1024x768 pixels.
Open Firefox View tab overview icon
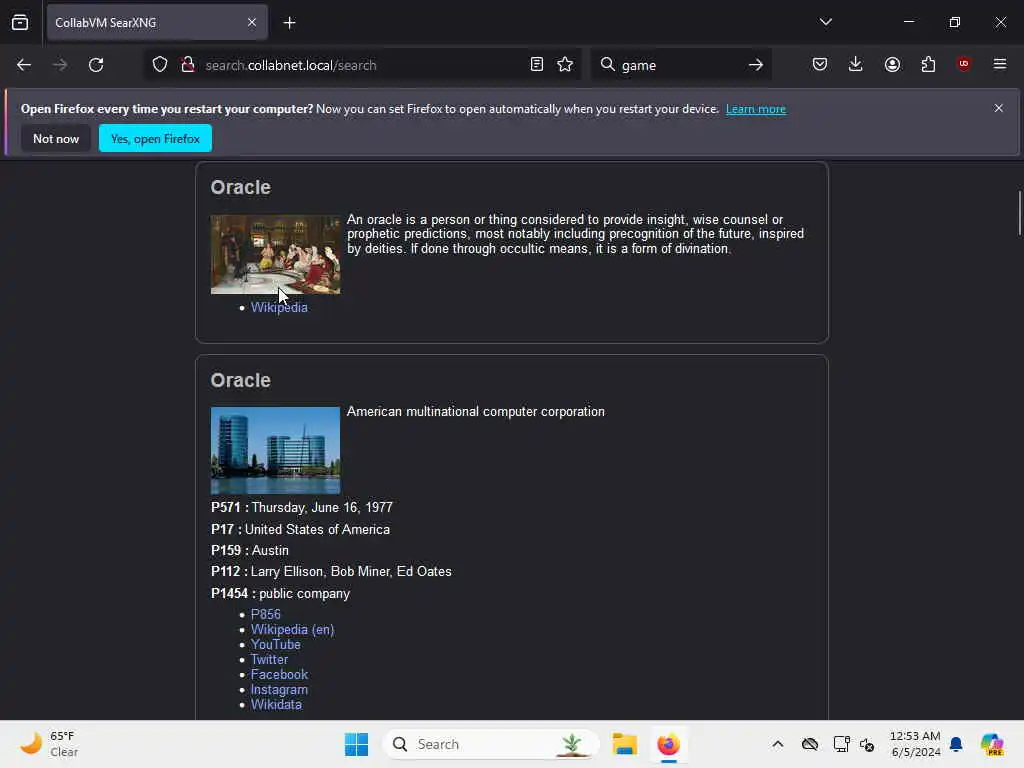click(x=20, y=22)
